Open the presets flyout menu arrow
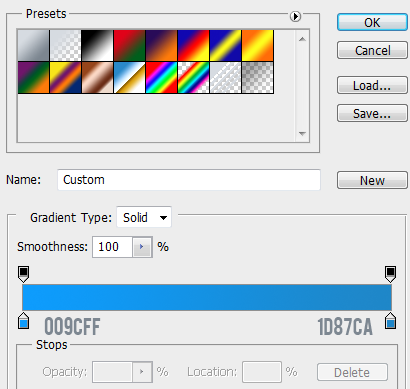Screen dimensions: 410x389 [295, 16]
